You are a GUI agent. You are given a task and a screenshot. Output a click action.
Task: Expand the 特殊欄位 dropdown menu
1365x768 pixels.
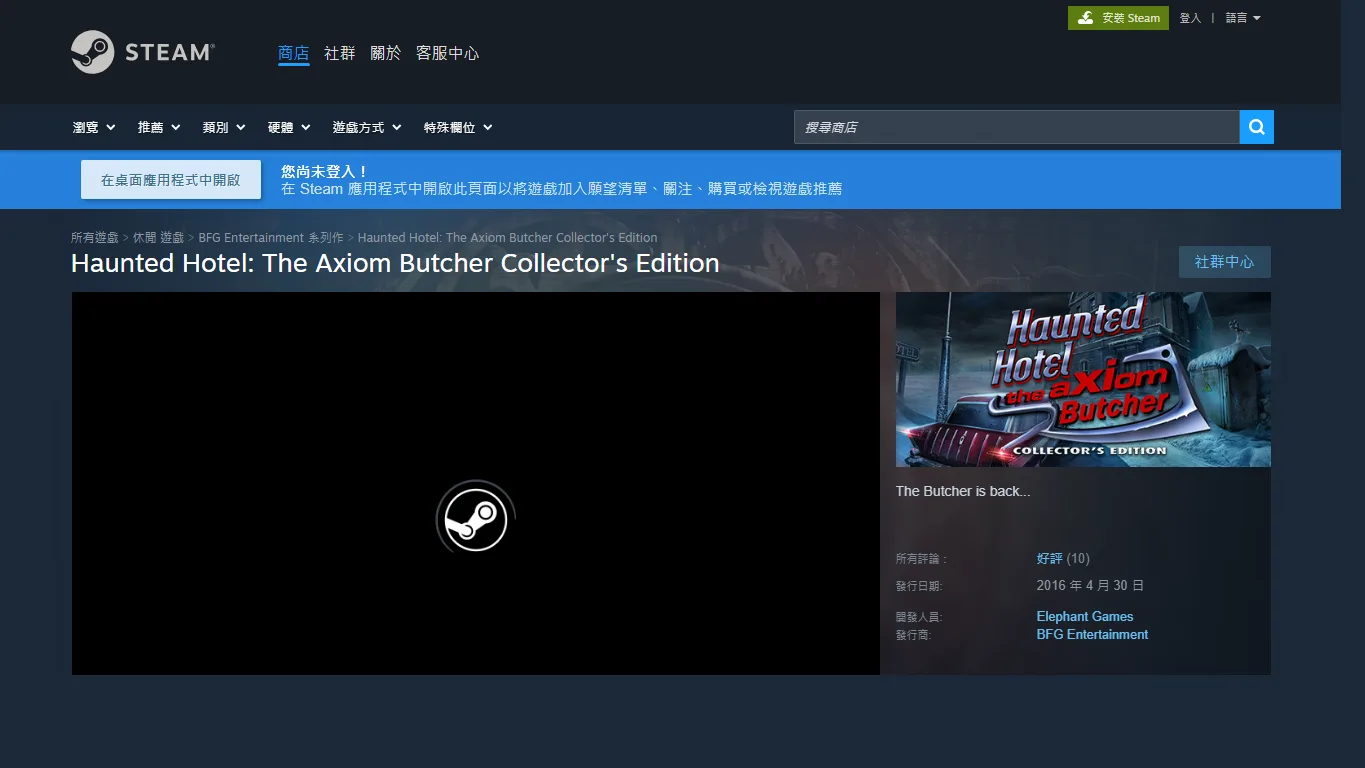click(x=458, y=127)
